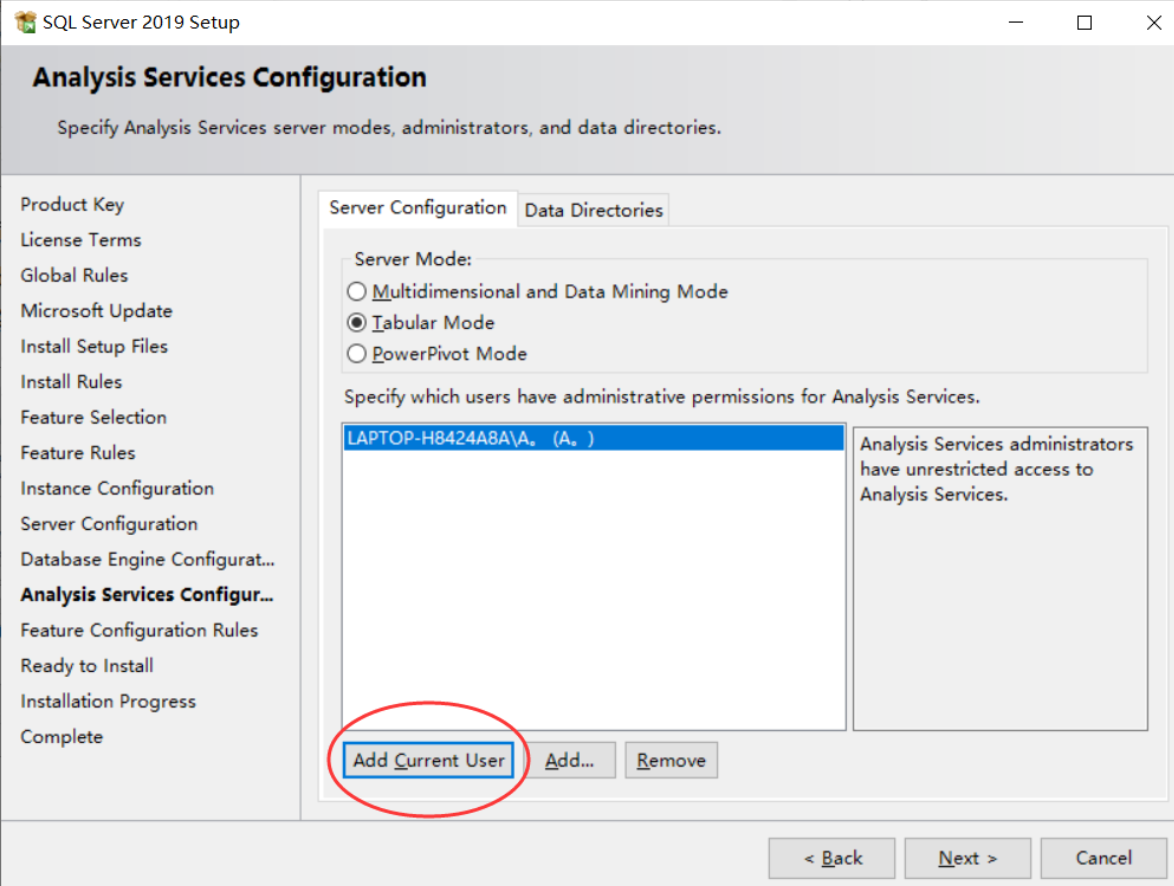This screenshot has height=886, width=1174.
Task: Go to Feature Selection step
Action: click(93, 417)
